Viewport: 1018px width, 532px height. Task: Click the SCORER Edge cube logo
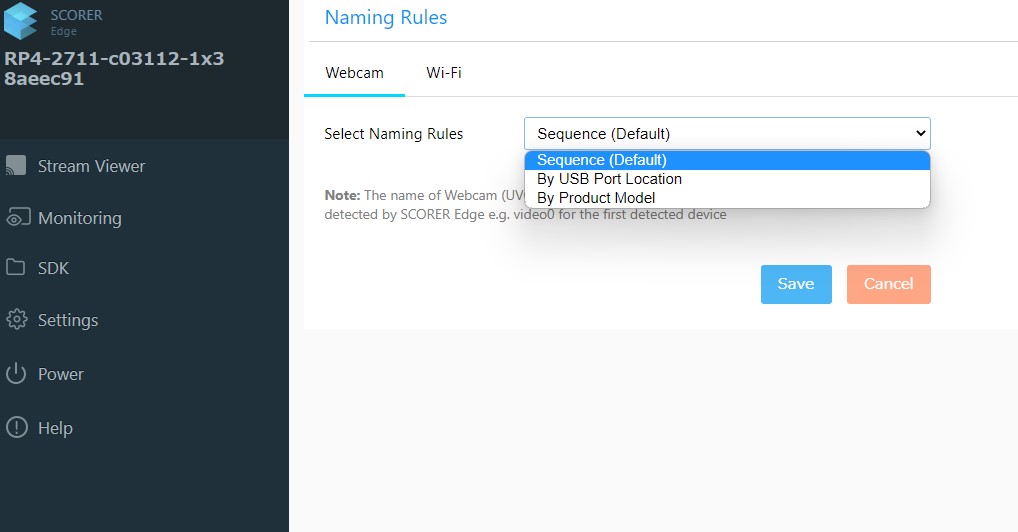tap(20, 22)
